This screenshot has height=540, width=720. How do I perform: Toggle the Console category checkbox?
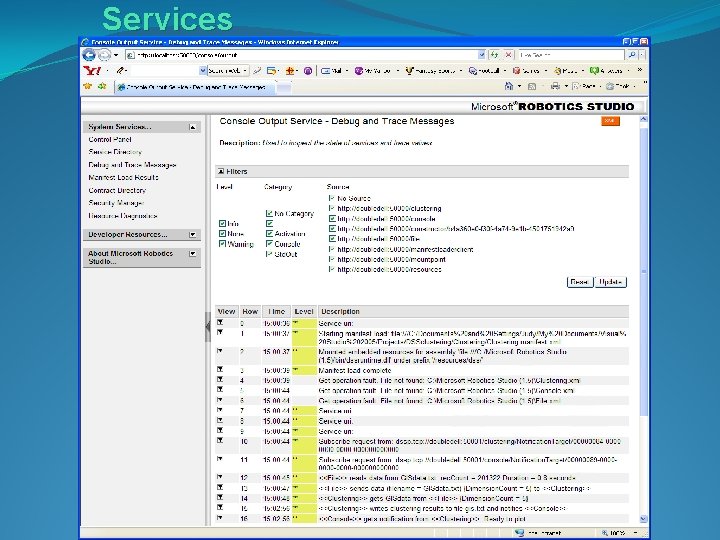coord(269,244)
